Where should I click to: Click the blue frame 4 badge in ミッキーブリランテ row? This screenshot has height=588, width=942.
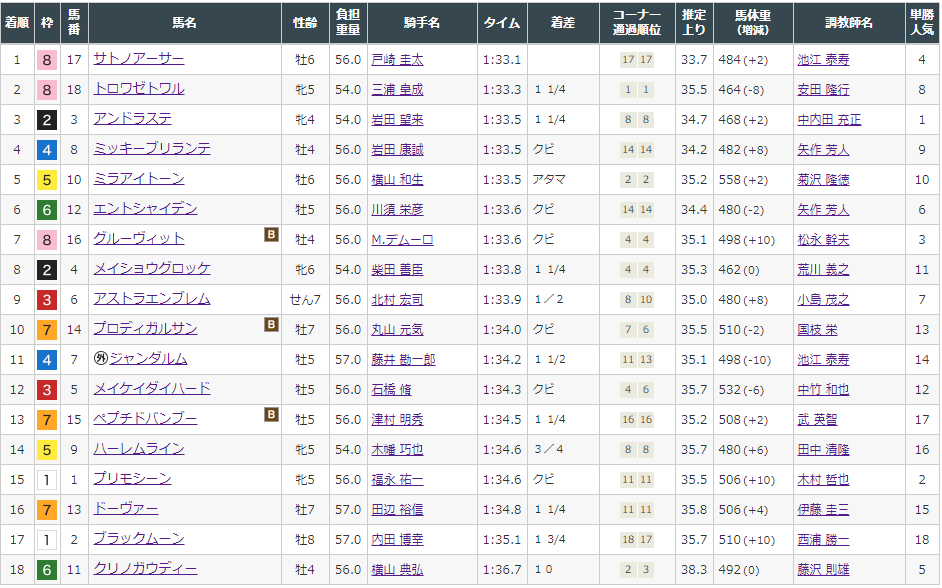tap(47, 150)
